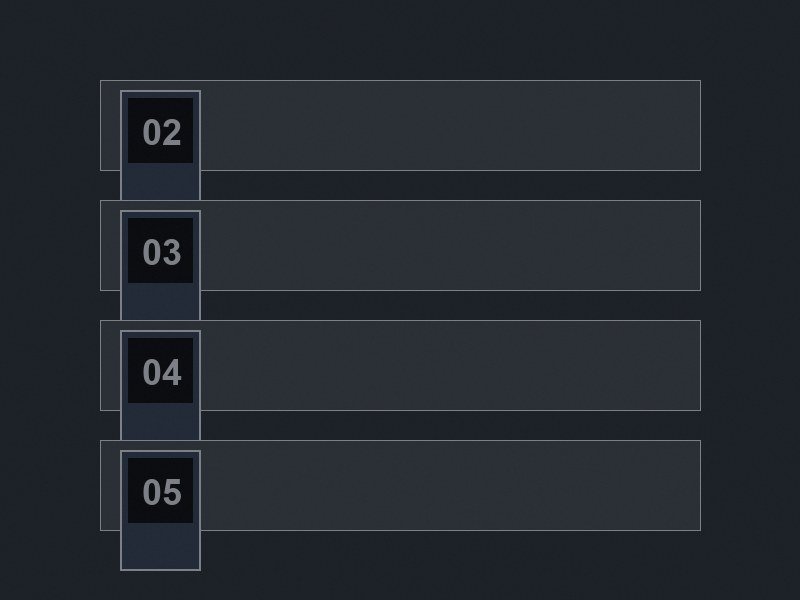The height and width of the screenshot is (600, 800).
Task: Select the 05 number tile
Action: tap(160, 490)
